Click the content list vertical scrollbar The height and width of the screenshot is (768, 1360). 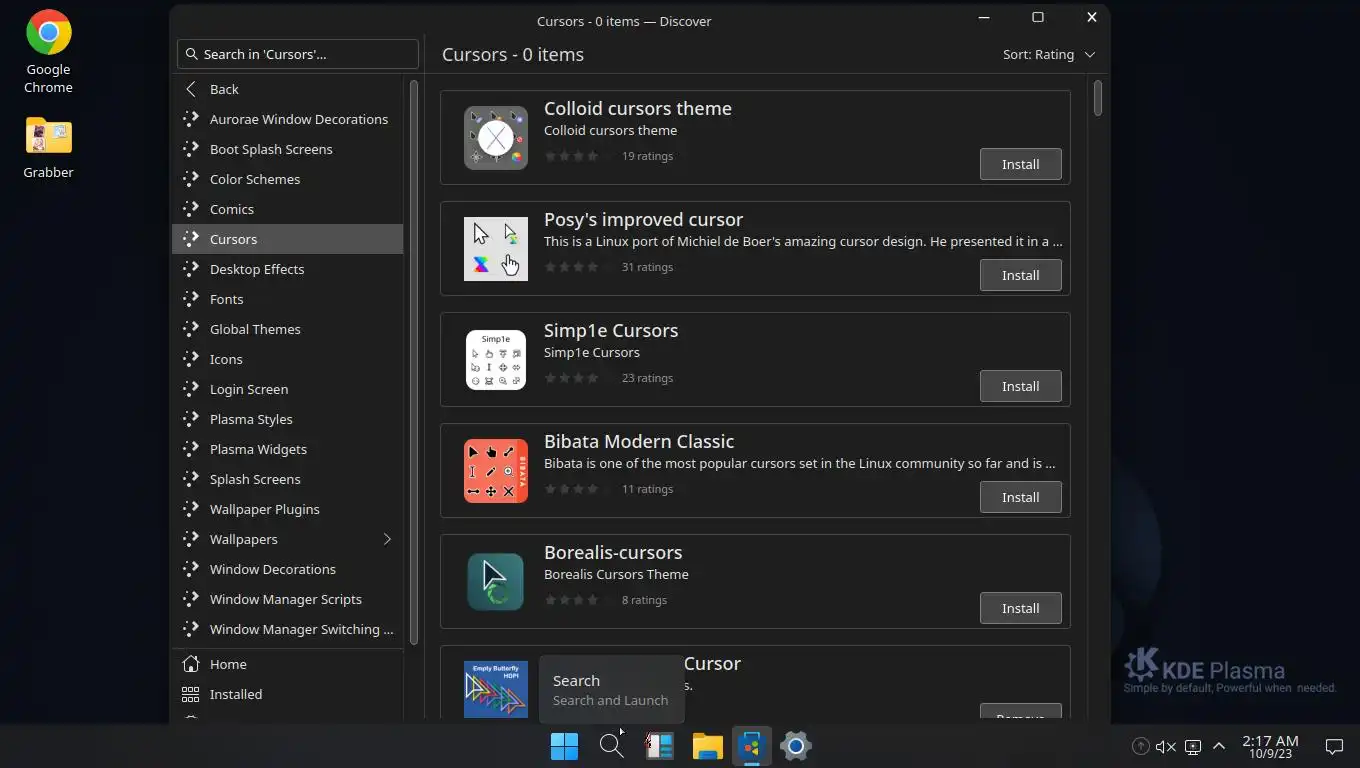1098,98
